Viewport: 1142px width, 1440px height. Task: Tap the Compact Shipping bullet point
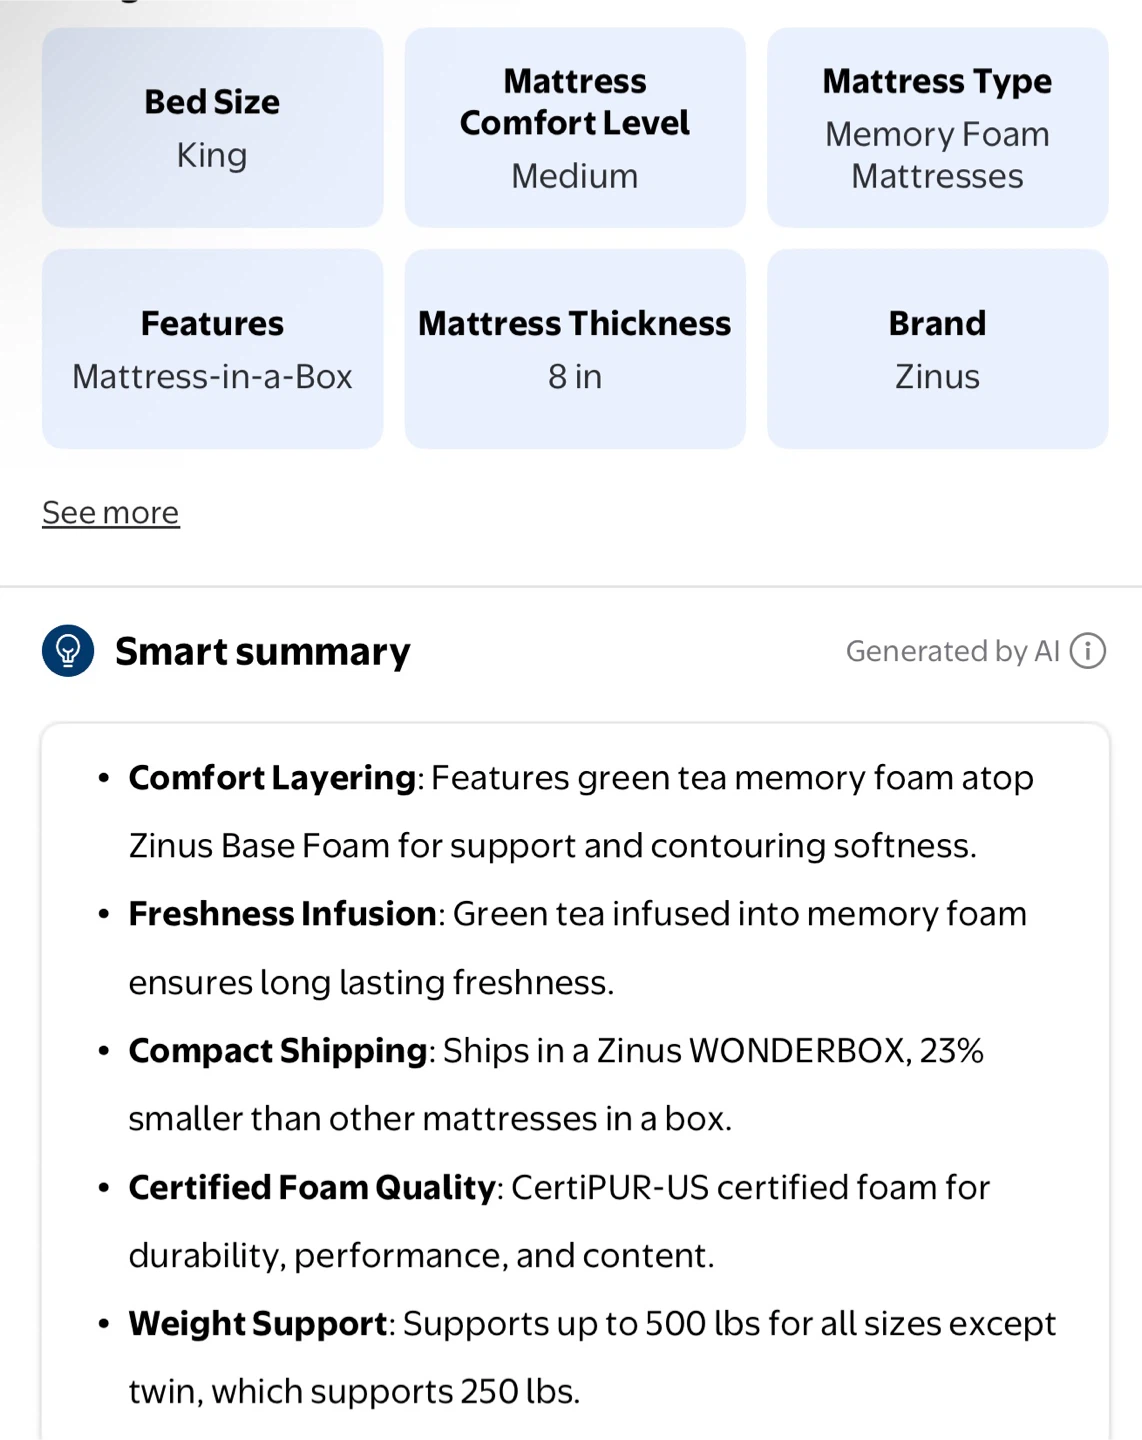click(x=556, y=1085)
